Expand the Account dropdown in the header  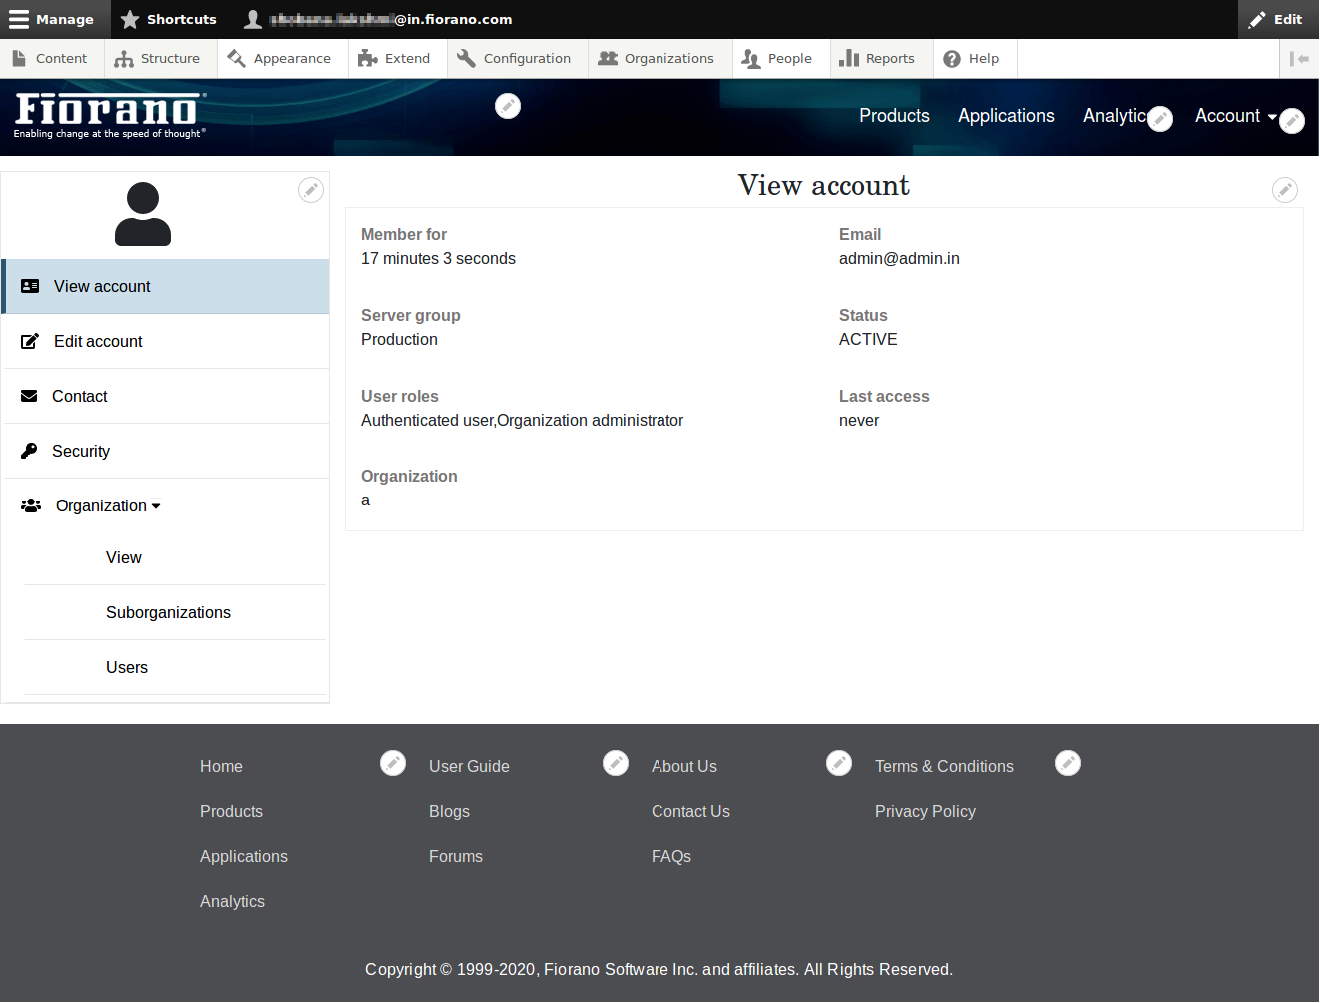coord(1235,116)
